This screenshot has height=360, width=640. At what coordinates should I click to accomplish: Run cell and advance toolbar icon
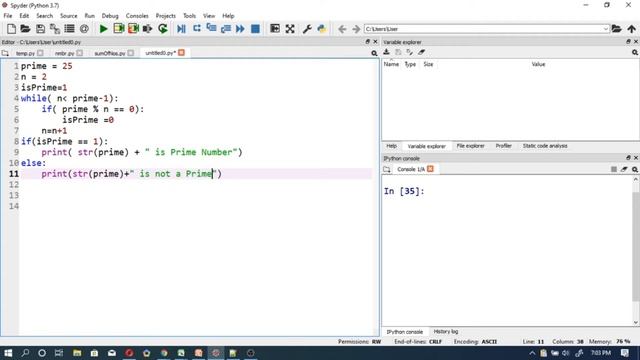(x=133, y=29)
